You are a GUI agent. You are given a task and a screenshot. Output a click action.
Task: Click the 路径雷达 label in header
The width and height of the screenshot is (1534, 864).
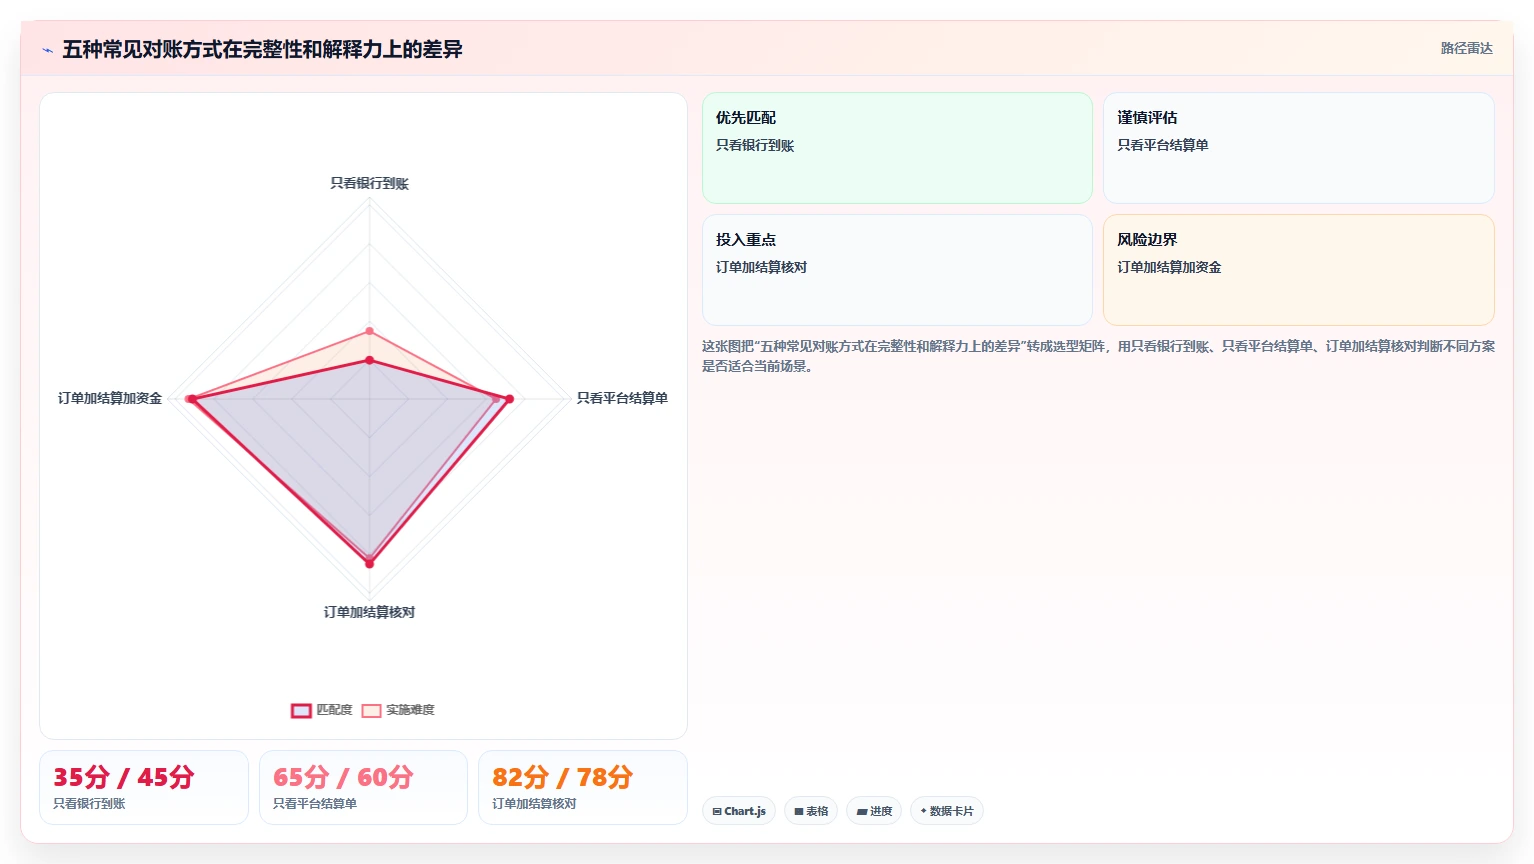coord(1466,48)
